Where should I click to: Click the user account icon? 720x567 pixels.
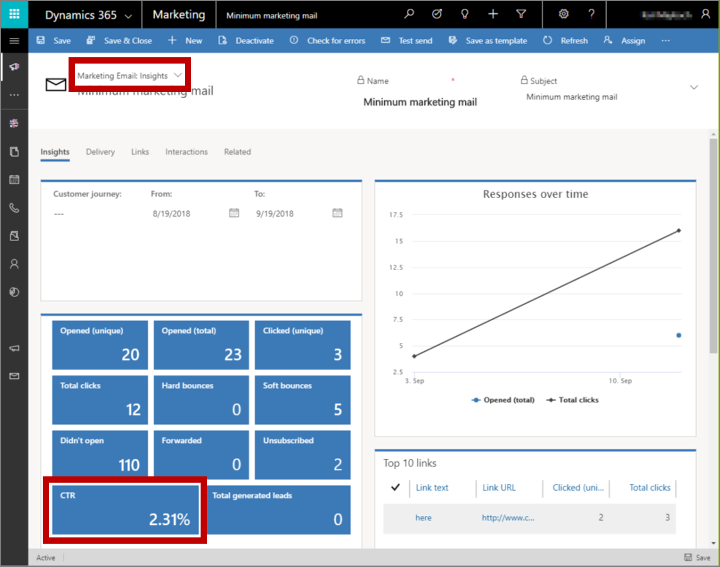(x=706, y=15)
